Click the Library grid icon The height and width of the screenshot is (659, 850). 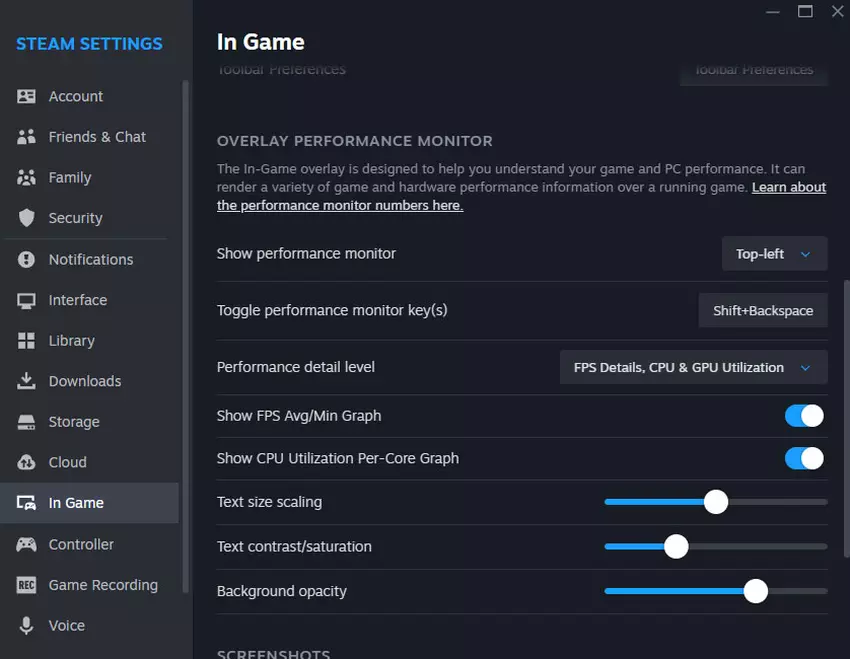tap(28, 340)
